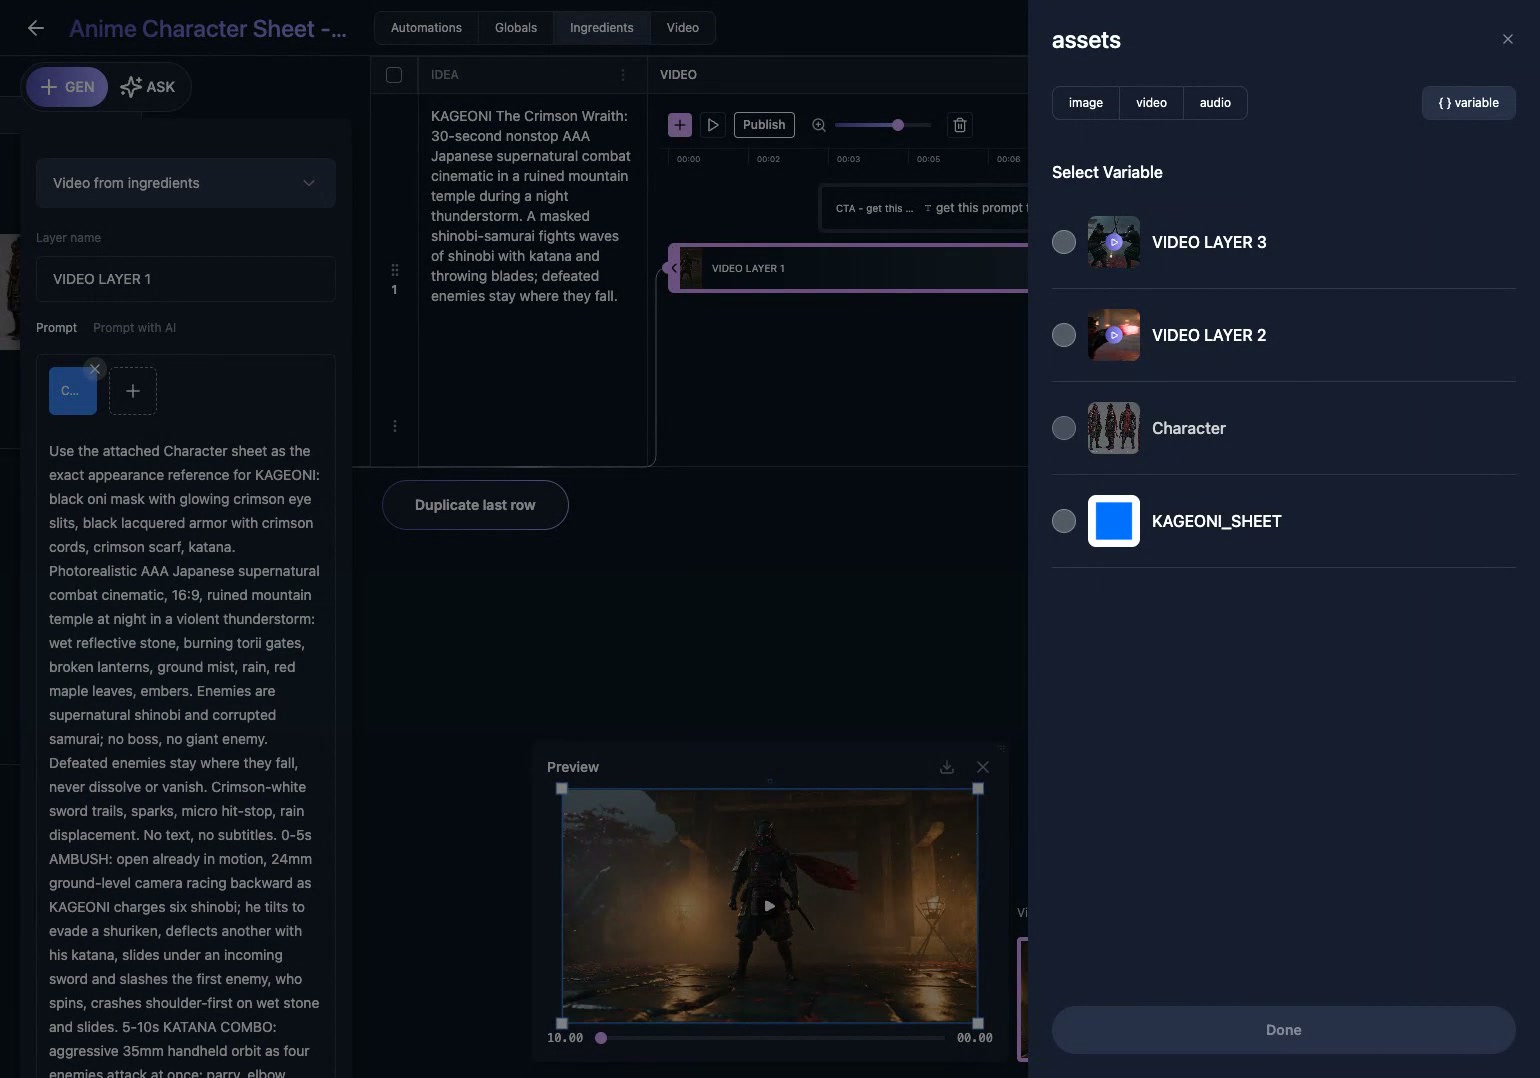The height and width of the screenshot is (1078, 1540).
Task: Click Duplicate last row
Action: 475,505
